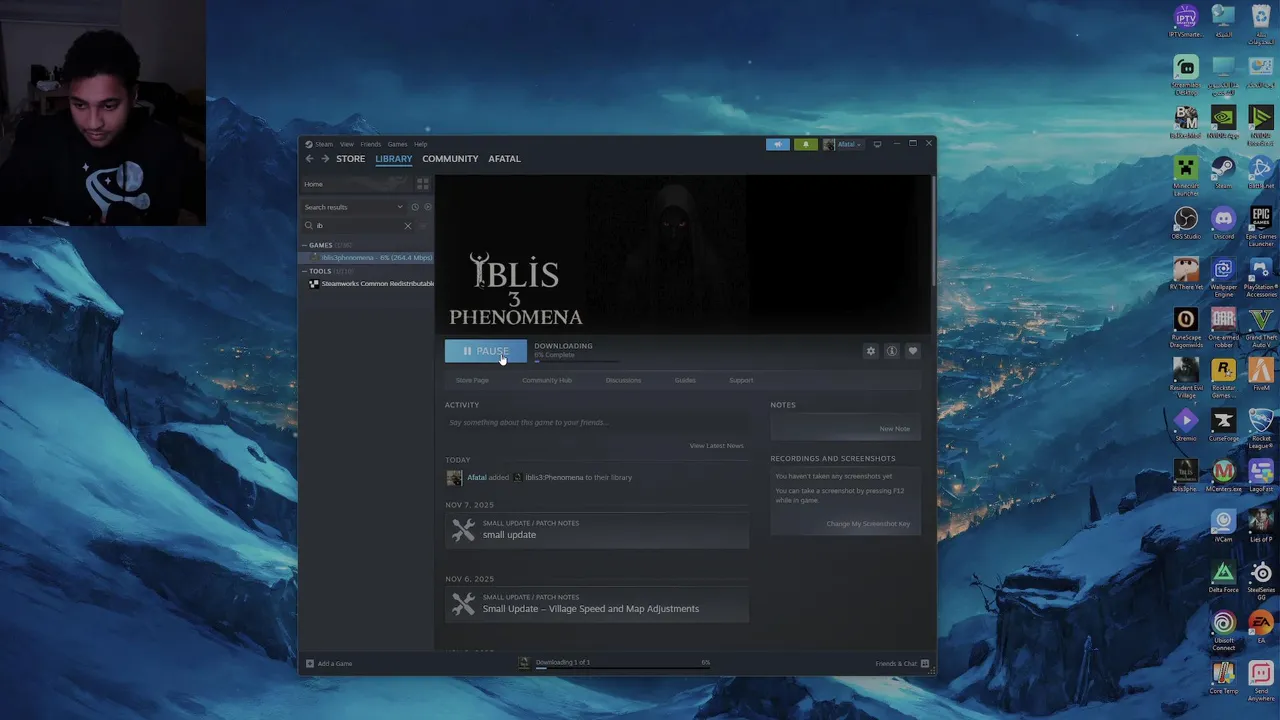Click the ready-to-play filter icon
1280x720 pixels.
coord(428,207)
